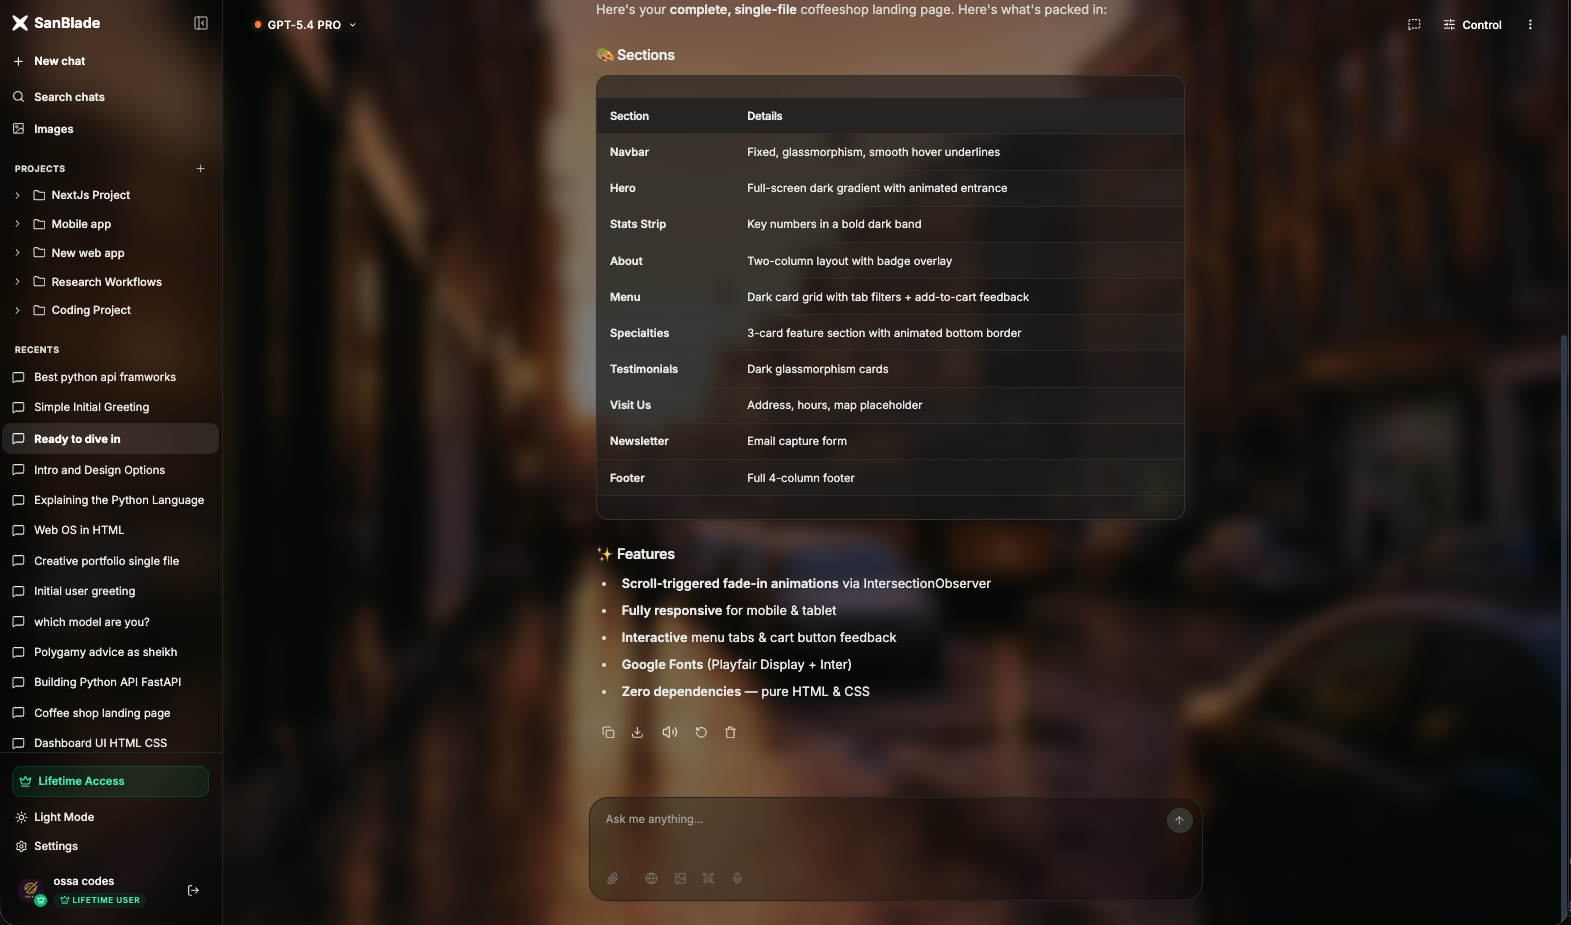Open Initial user greeting chat

point(84,591)
